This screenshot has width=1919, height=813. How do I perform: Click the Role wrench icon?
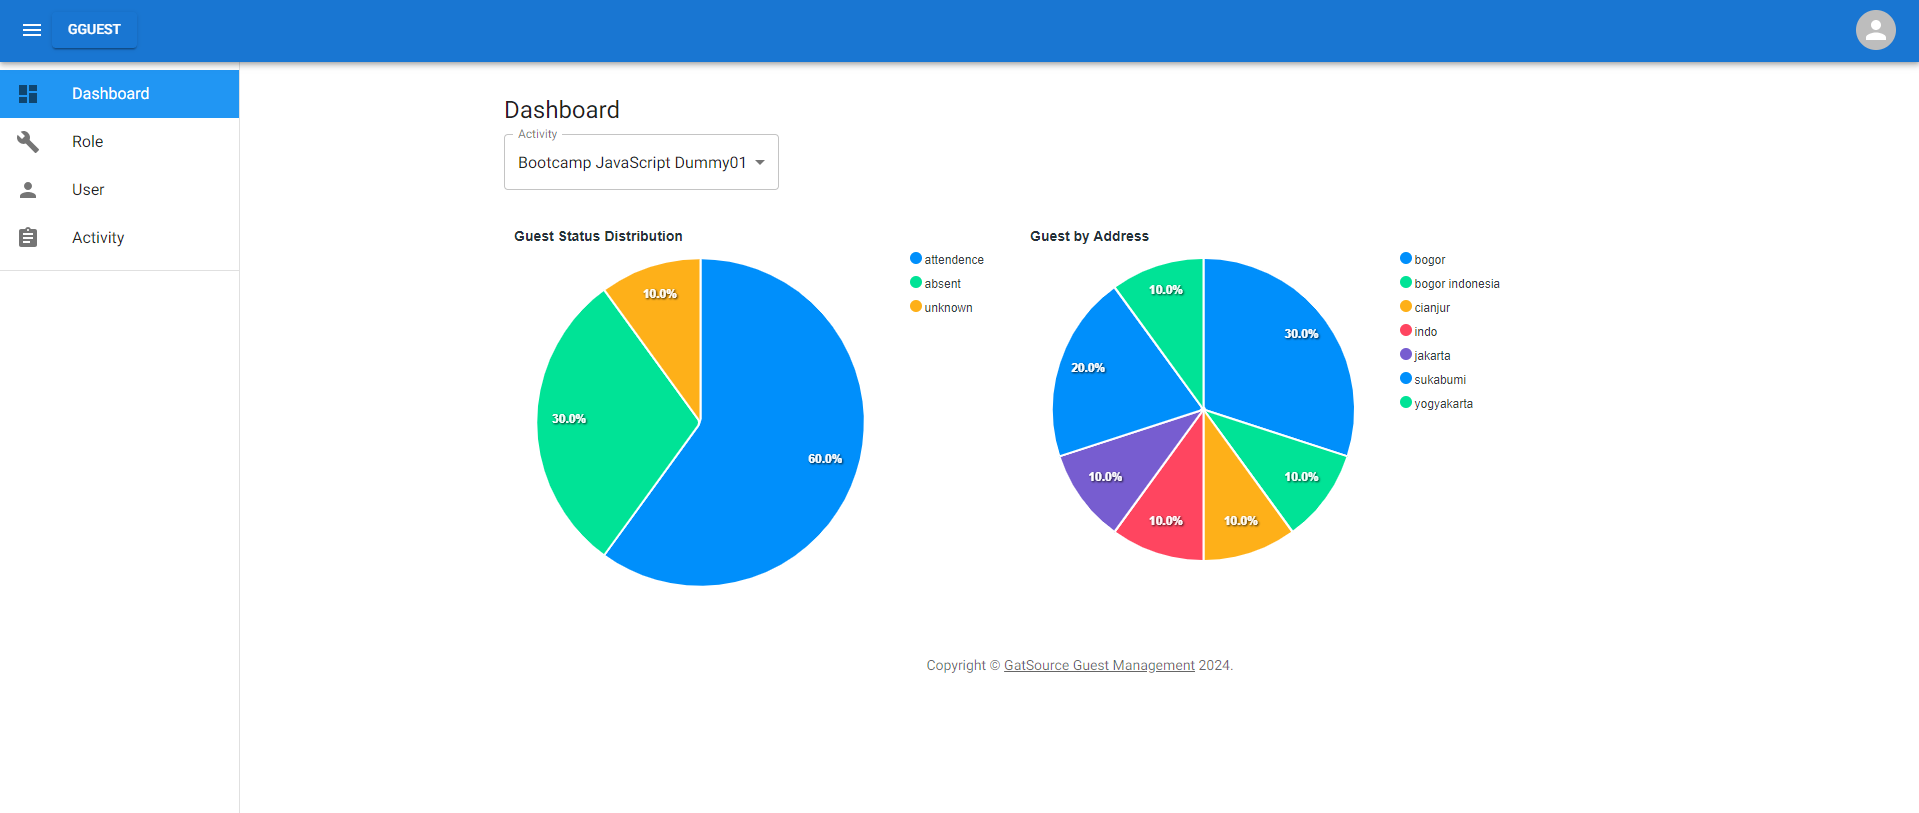coord(28,142)
